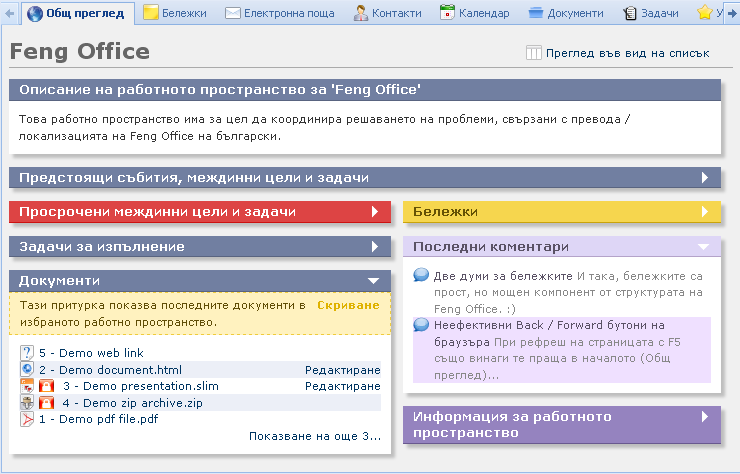Click 'Редактиране' for Demo document.html
This screenshot has height=474, width=740.
[x=342, y=370]
